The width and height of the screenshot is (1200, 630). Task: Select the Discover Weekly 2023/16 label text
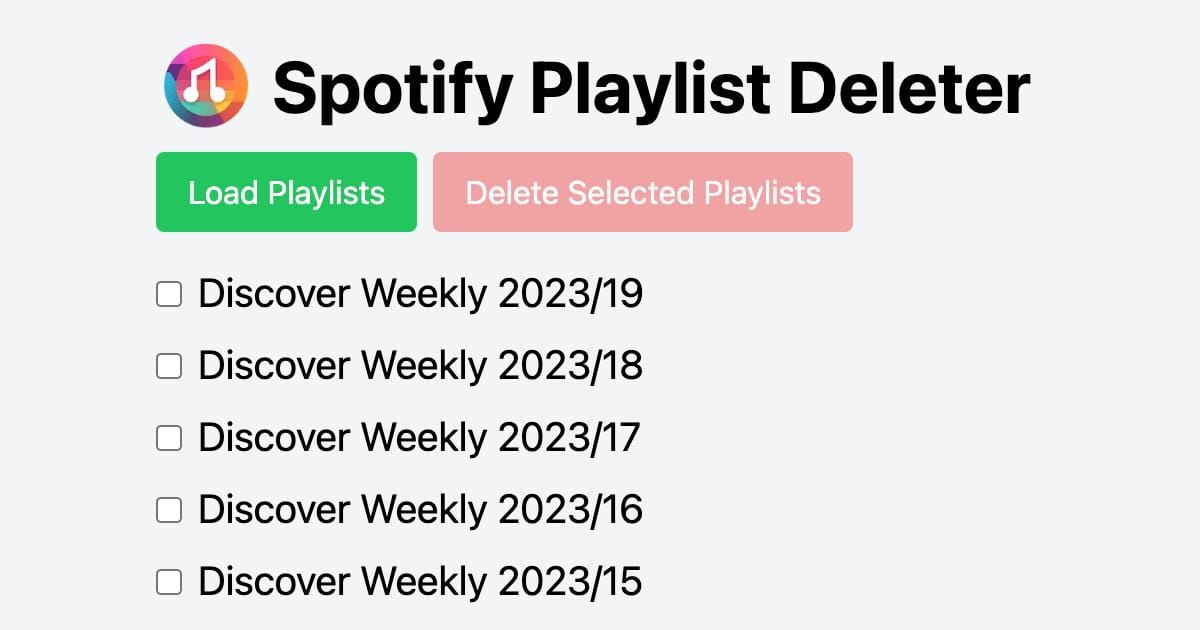coord(420,509)
